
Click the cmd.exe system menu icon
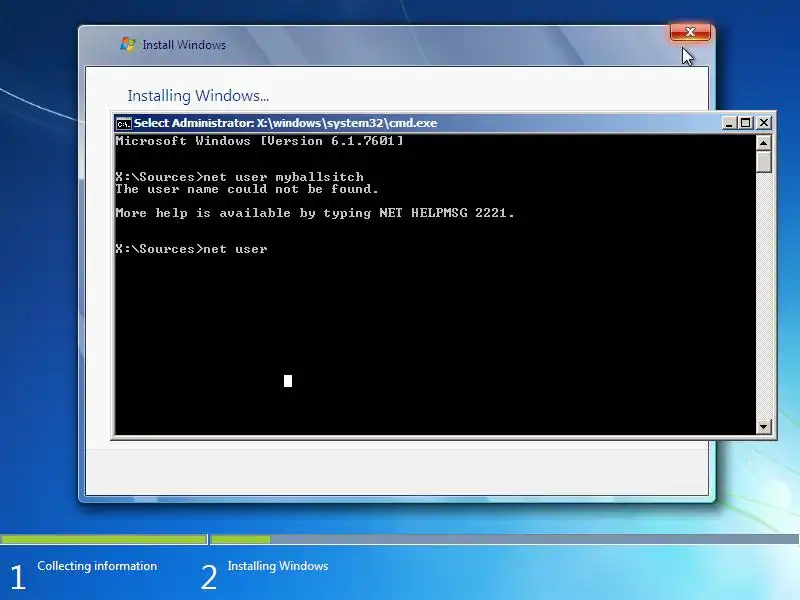[123, 123]
